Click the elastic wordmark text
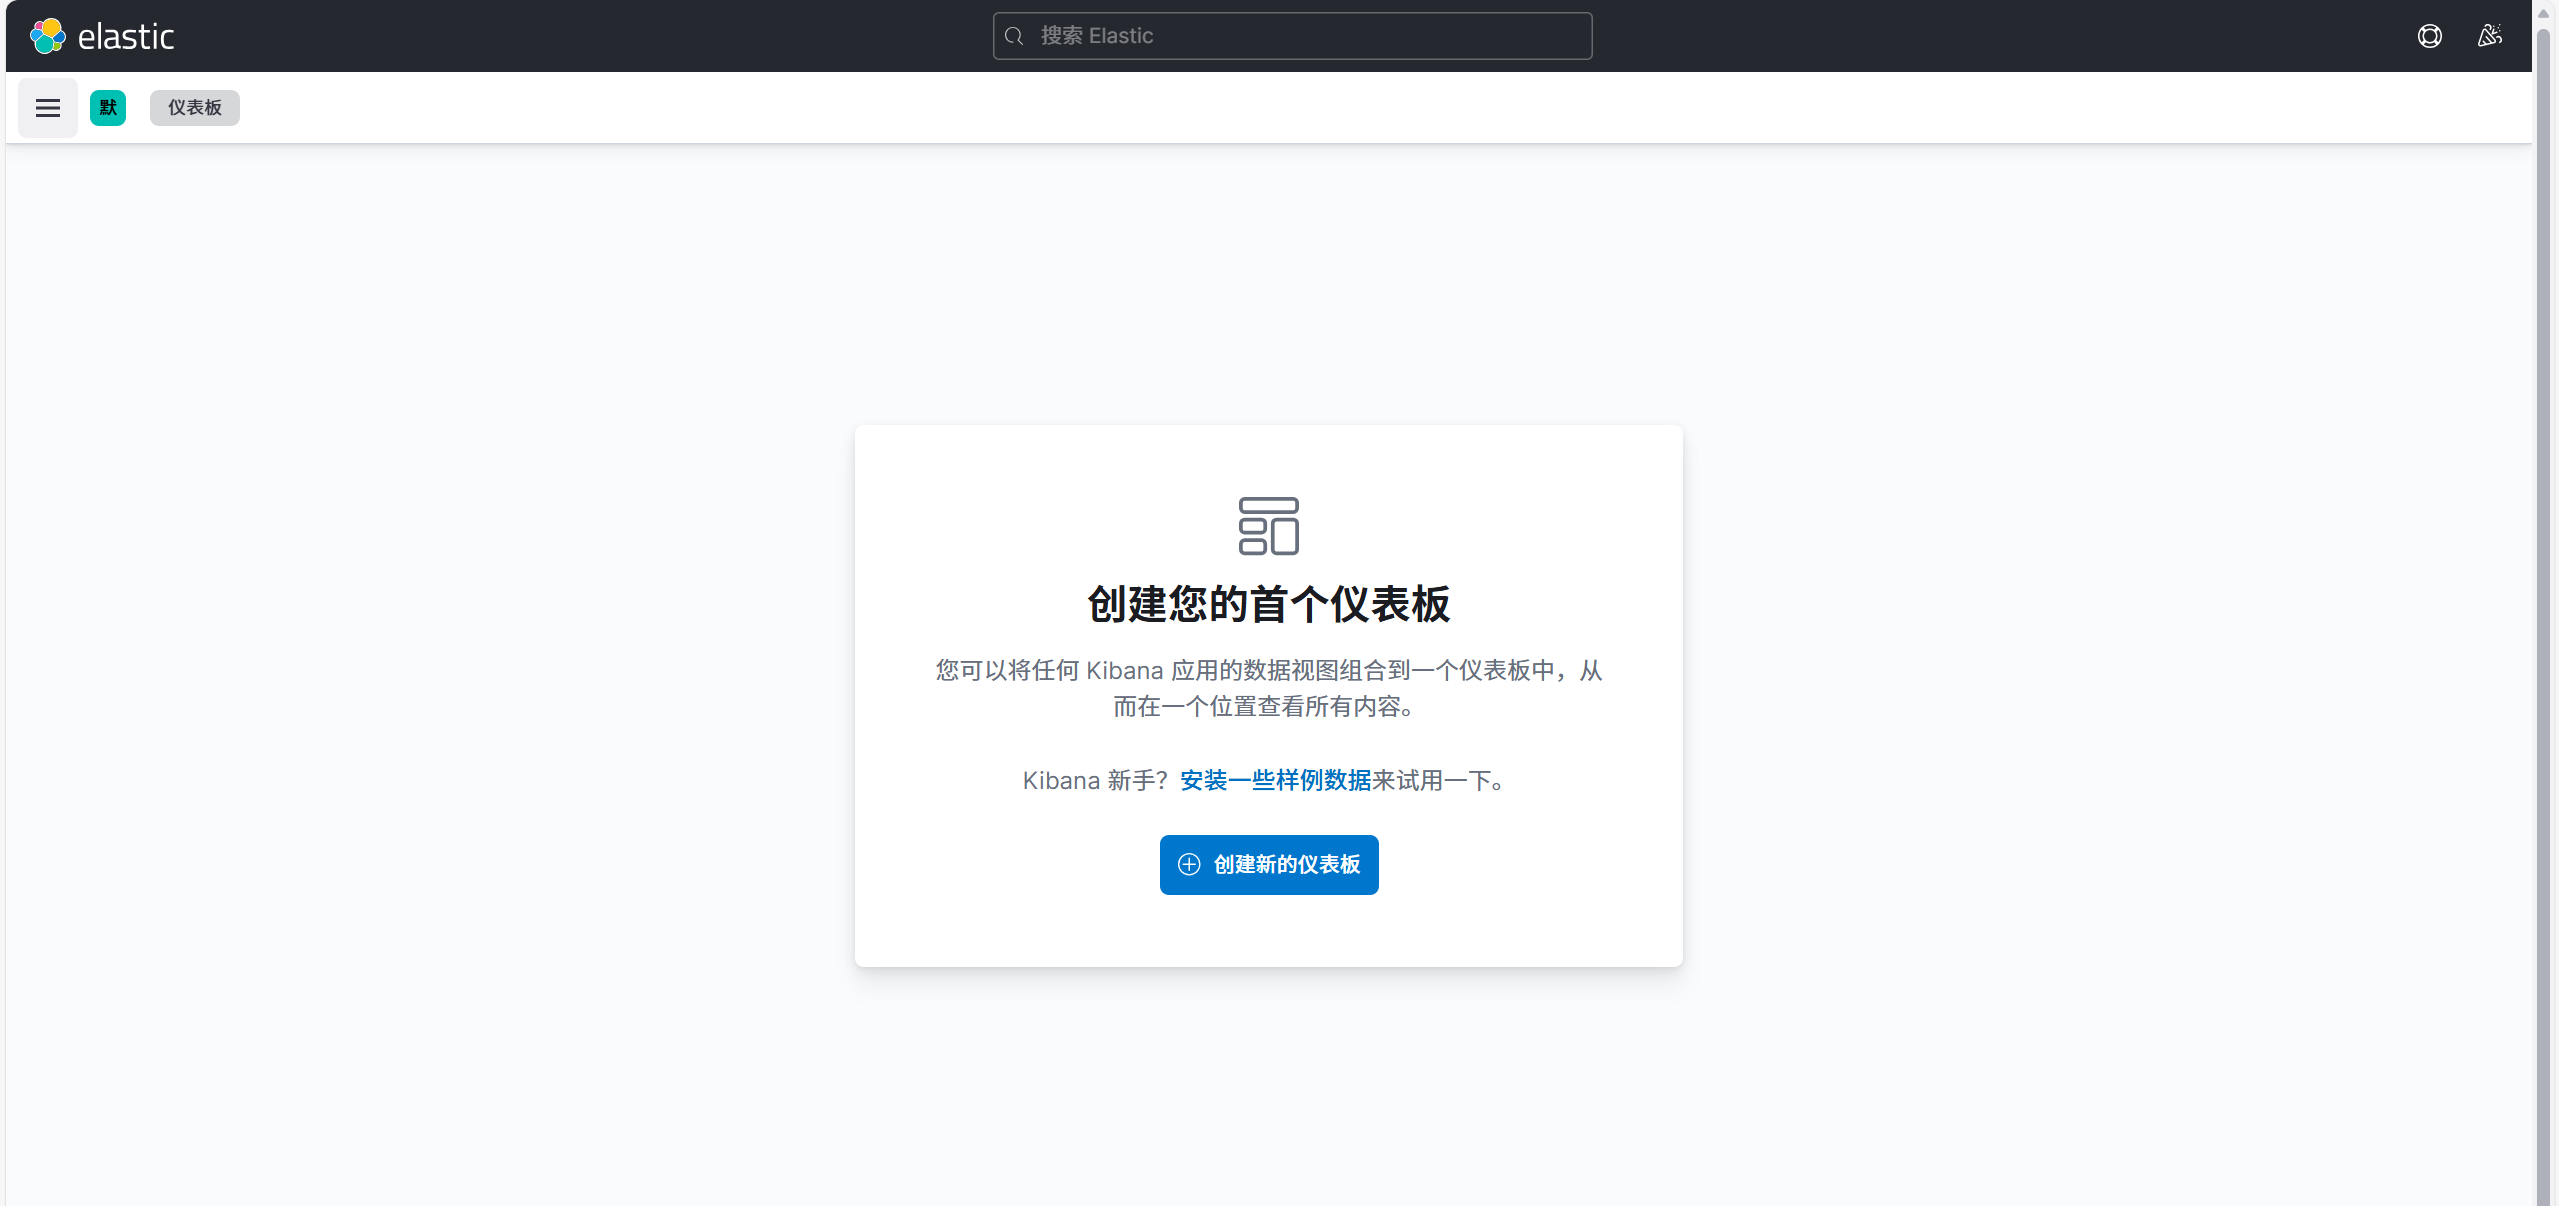Viewport: 2559px width, 1206px height. pos(126,37)
